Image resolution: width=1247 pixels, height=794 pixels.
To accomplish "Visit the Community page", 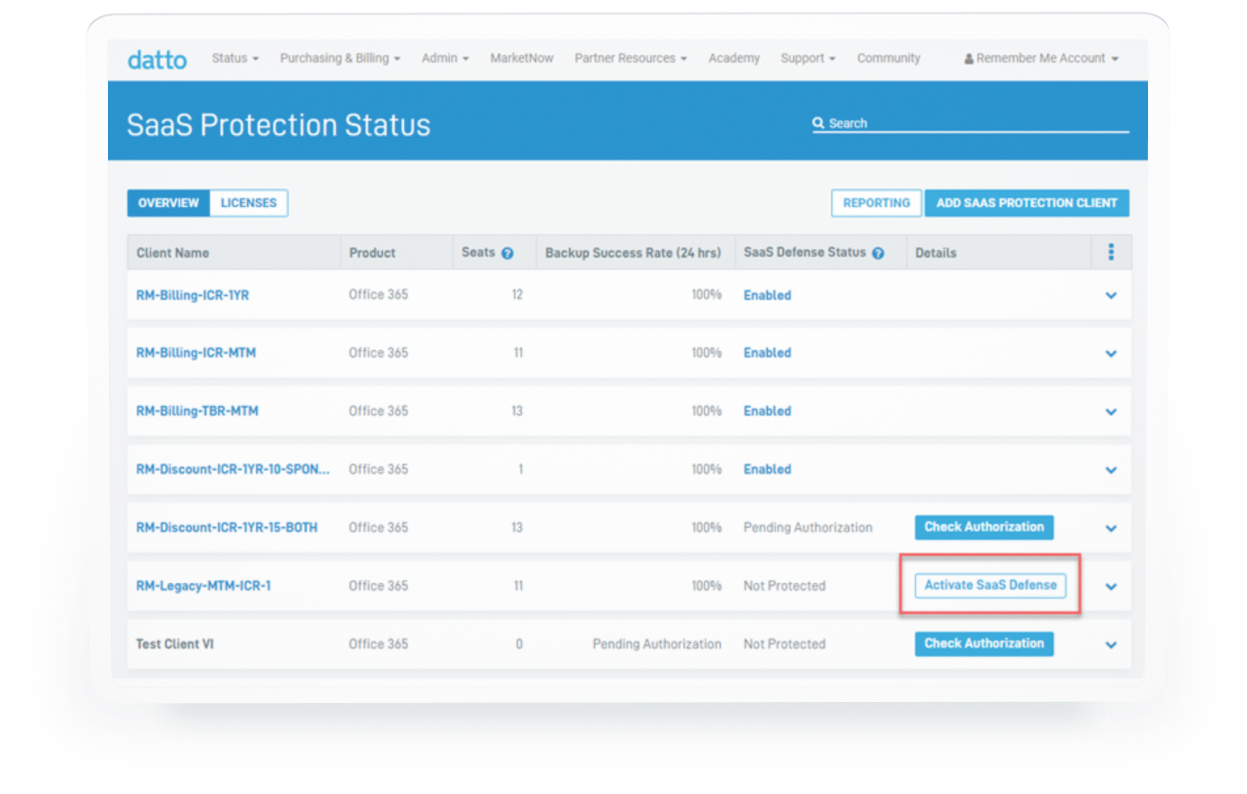I will point(888,58).
